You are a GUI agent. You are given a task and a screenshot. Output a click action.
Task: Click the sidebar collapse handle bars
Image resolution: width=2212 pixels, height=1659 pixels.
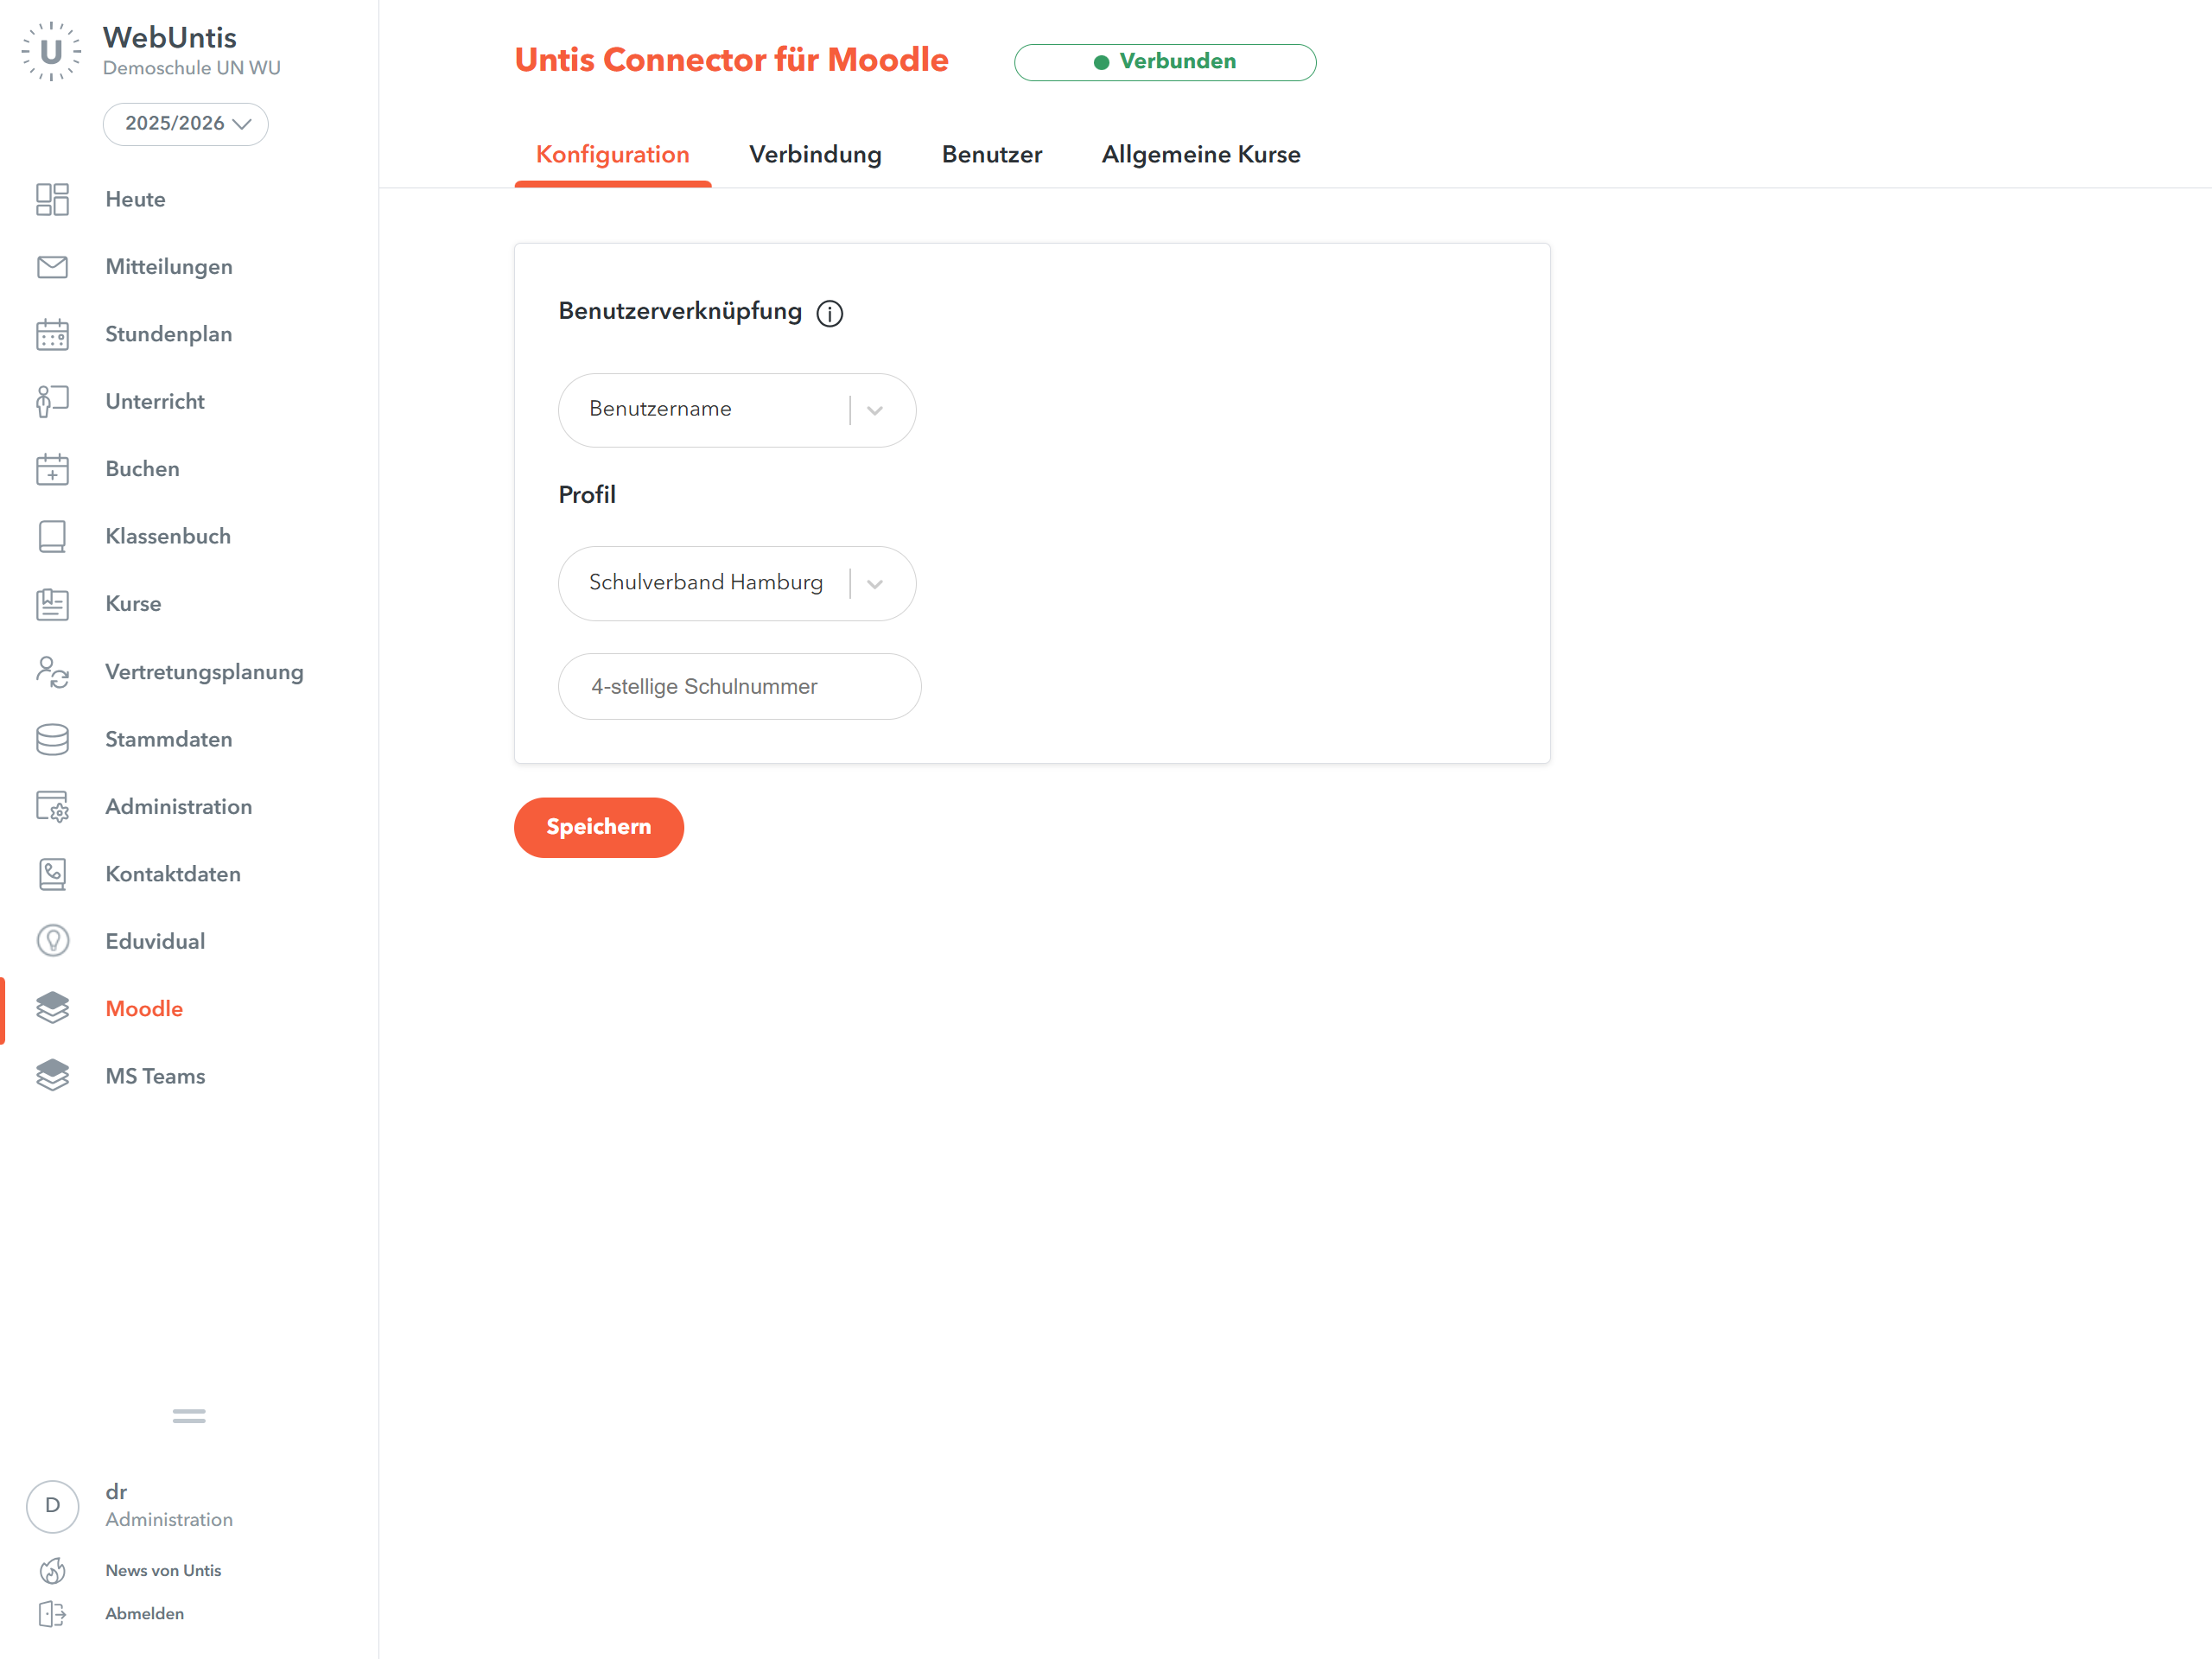pyautogui.click(x=189, y=1416)
